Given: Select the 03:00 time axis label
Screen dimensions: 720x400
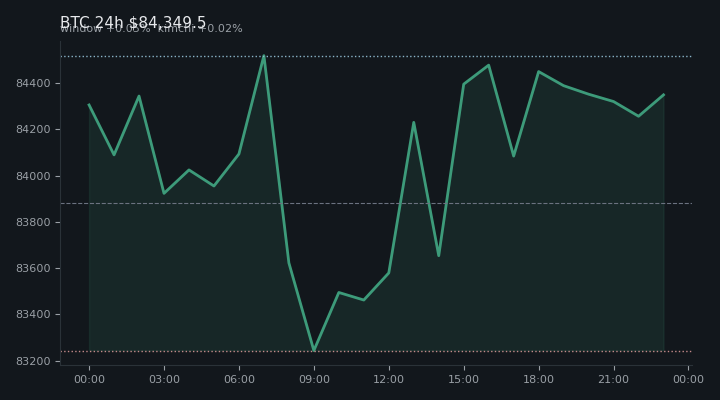Looking at the screenshot, I should pyautogui.click(x=164, y=379).
